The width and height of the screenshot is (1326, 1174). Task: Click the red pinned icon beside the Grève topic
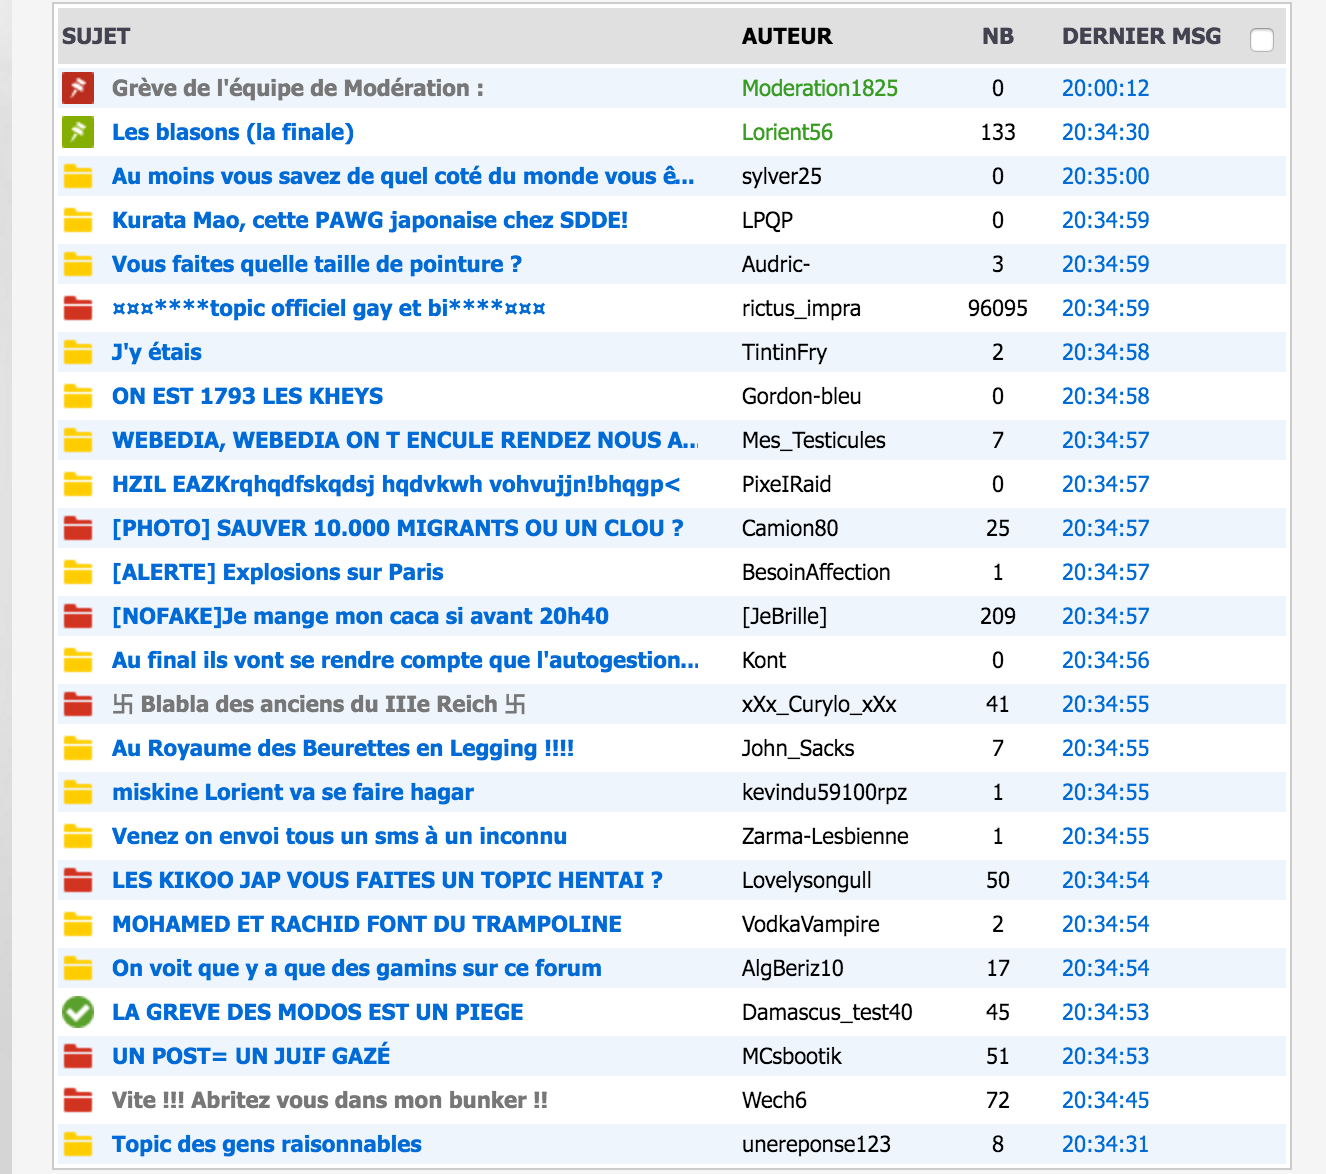coord(78,88)
